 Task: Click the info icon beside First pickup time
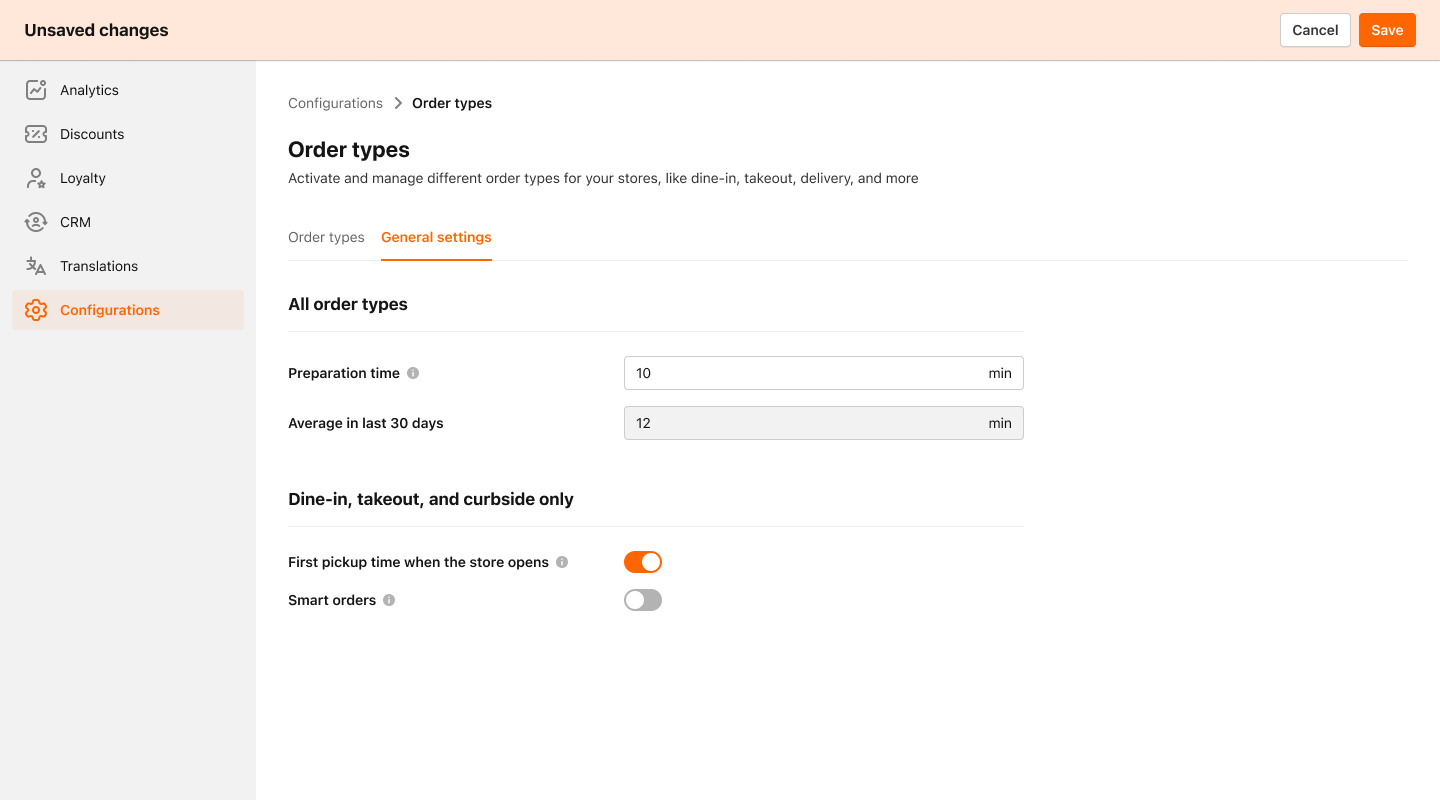point(563,562)
